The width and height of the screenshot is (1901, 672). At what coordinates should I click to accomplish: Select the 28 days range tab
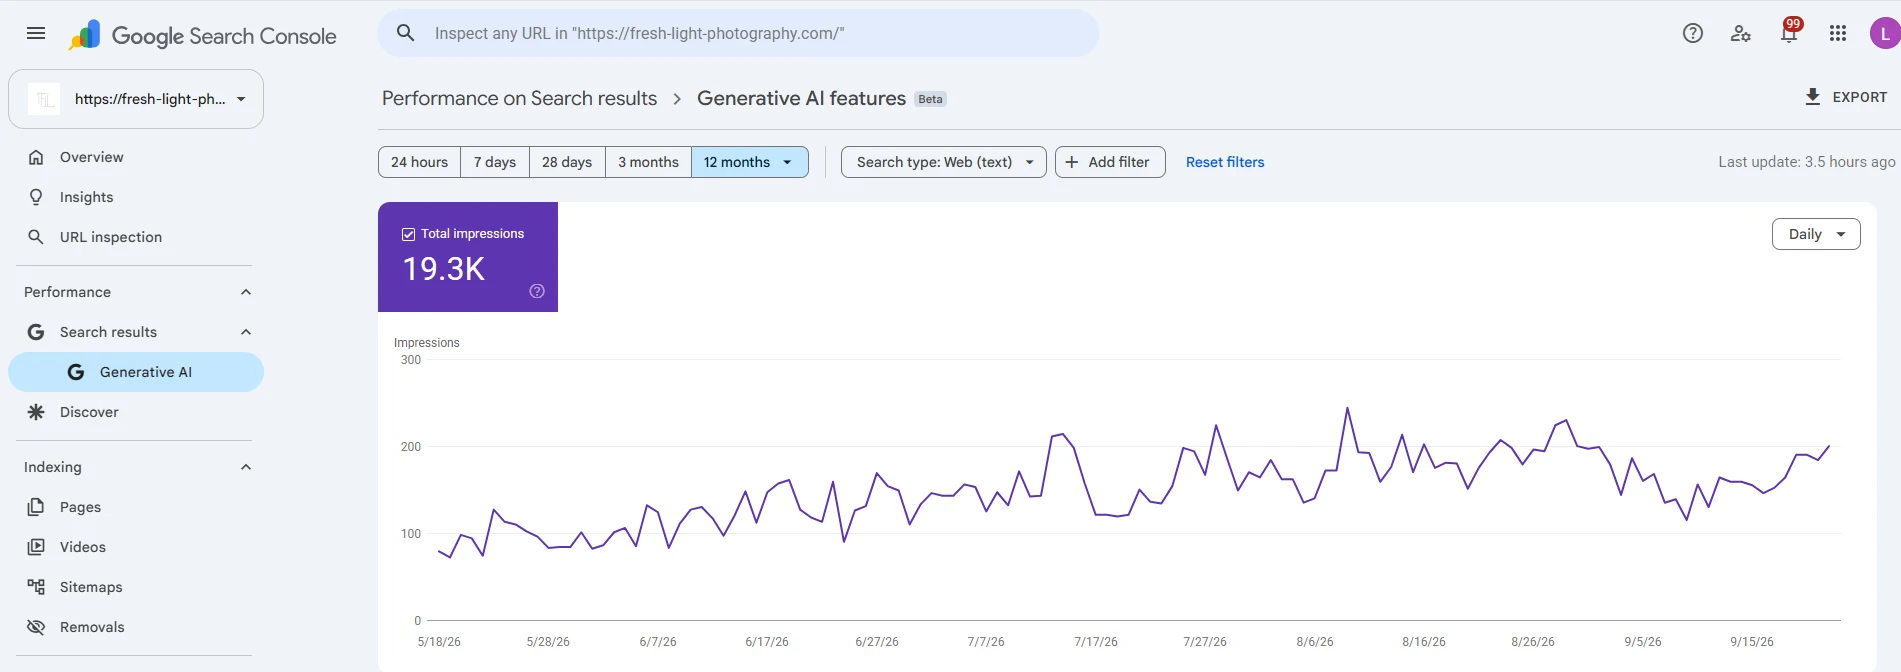[567, 162]
